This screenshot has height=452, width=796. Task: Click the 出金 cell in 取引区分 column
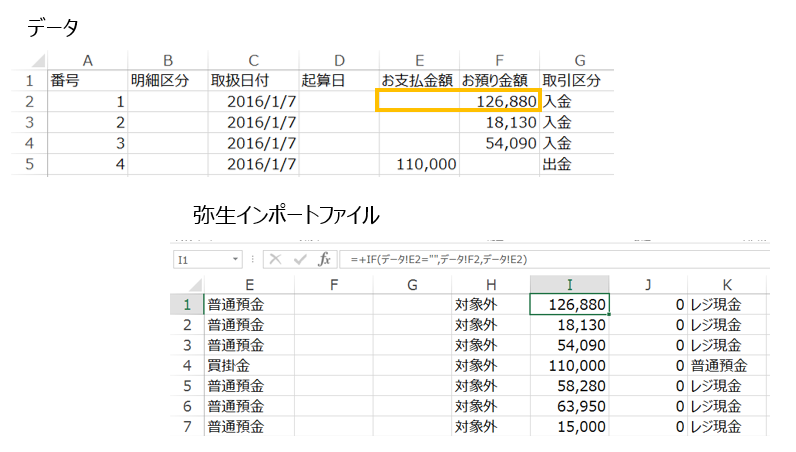(577, 164)
